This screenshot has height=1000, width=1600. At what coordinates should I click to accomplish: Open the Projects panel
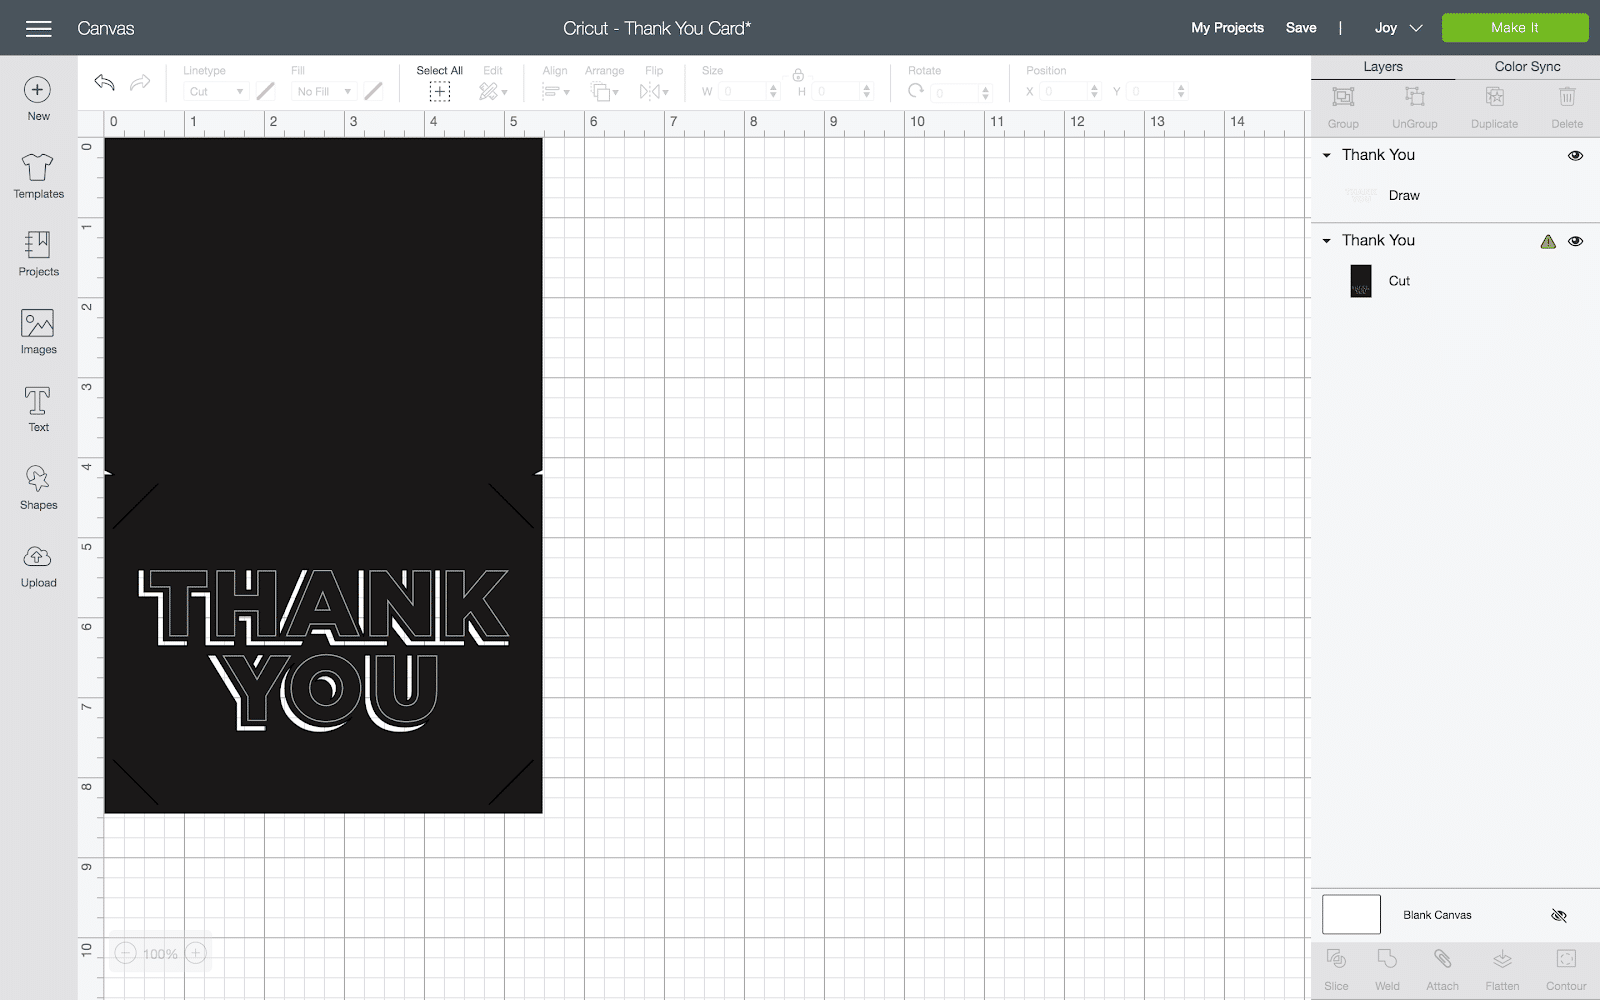(38, 244)
